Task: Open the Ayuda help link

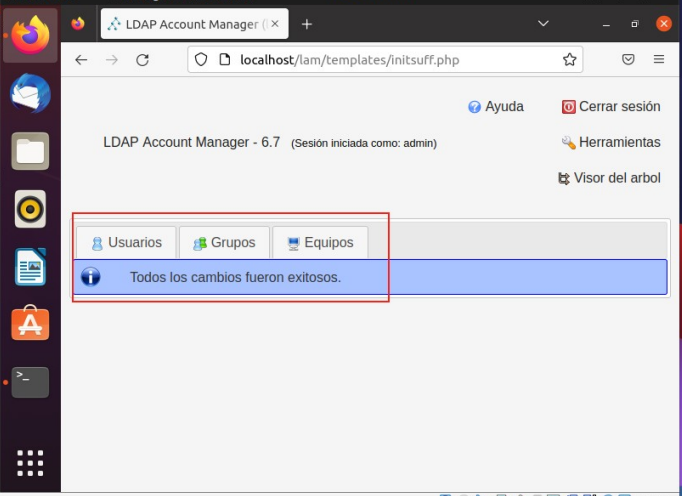Action: [504, 107]
